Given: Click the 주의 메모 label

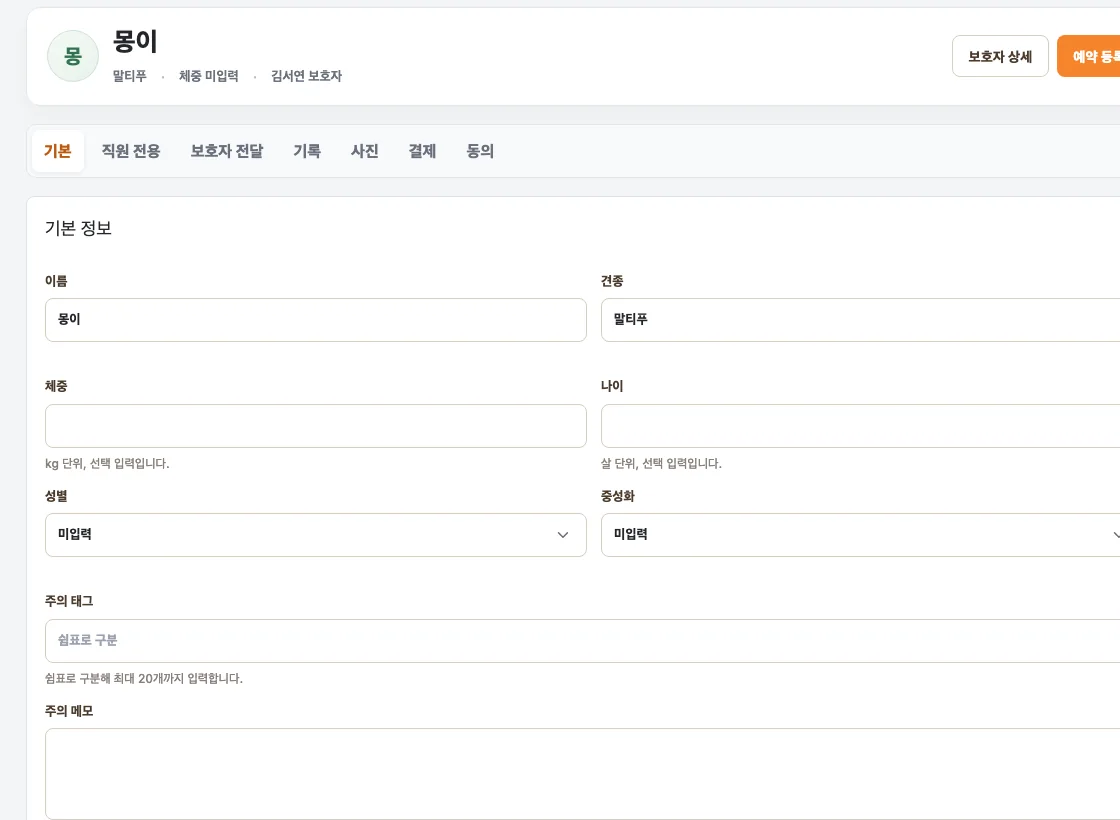Looking at the screenshot, I should coord(69,711).
